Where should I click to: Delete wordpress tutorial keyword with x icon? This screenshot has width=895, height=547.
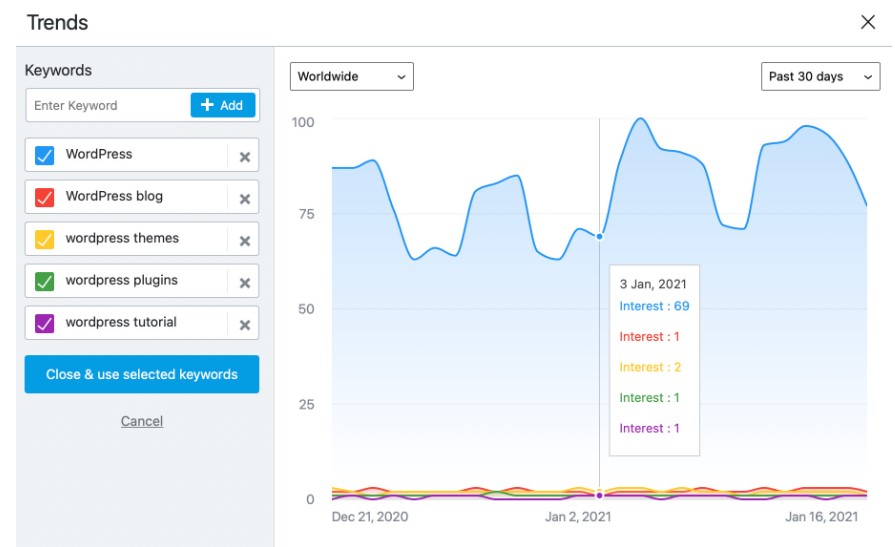(245, 325)
